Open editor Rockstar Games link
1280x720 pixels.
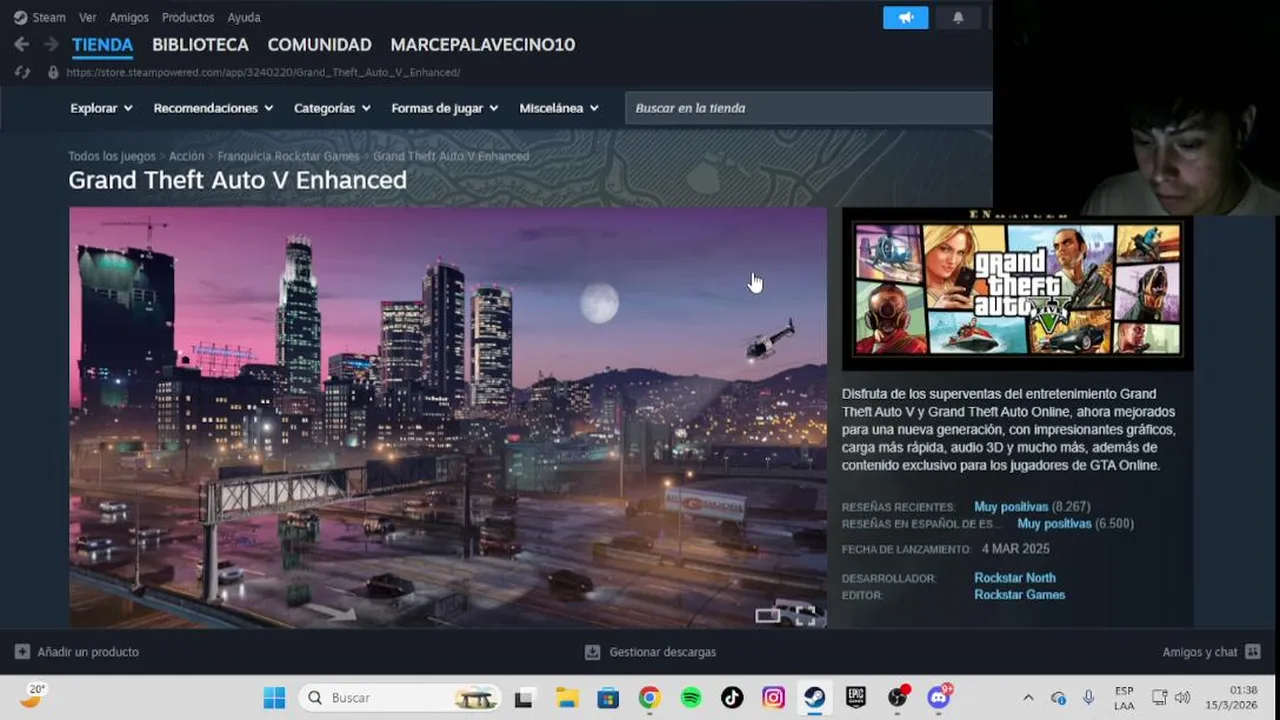(1019, 595)
